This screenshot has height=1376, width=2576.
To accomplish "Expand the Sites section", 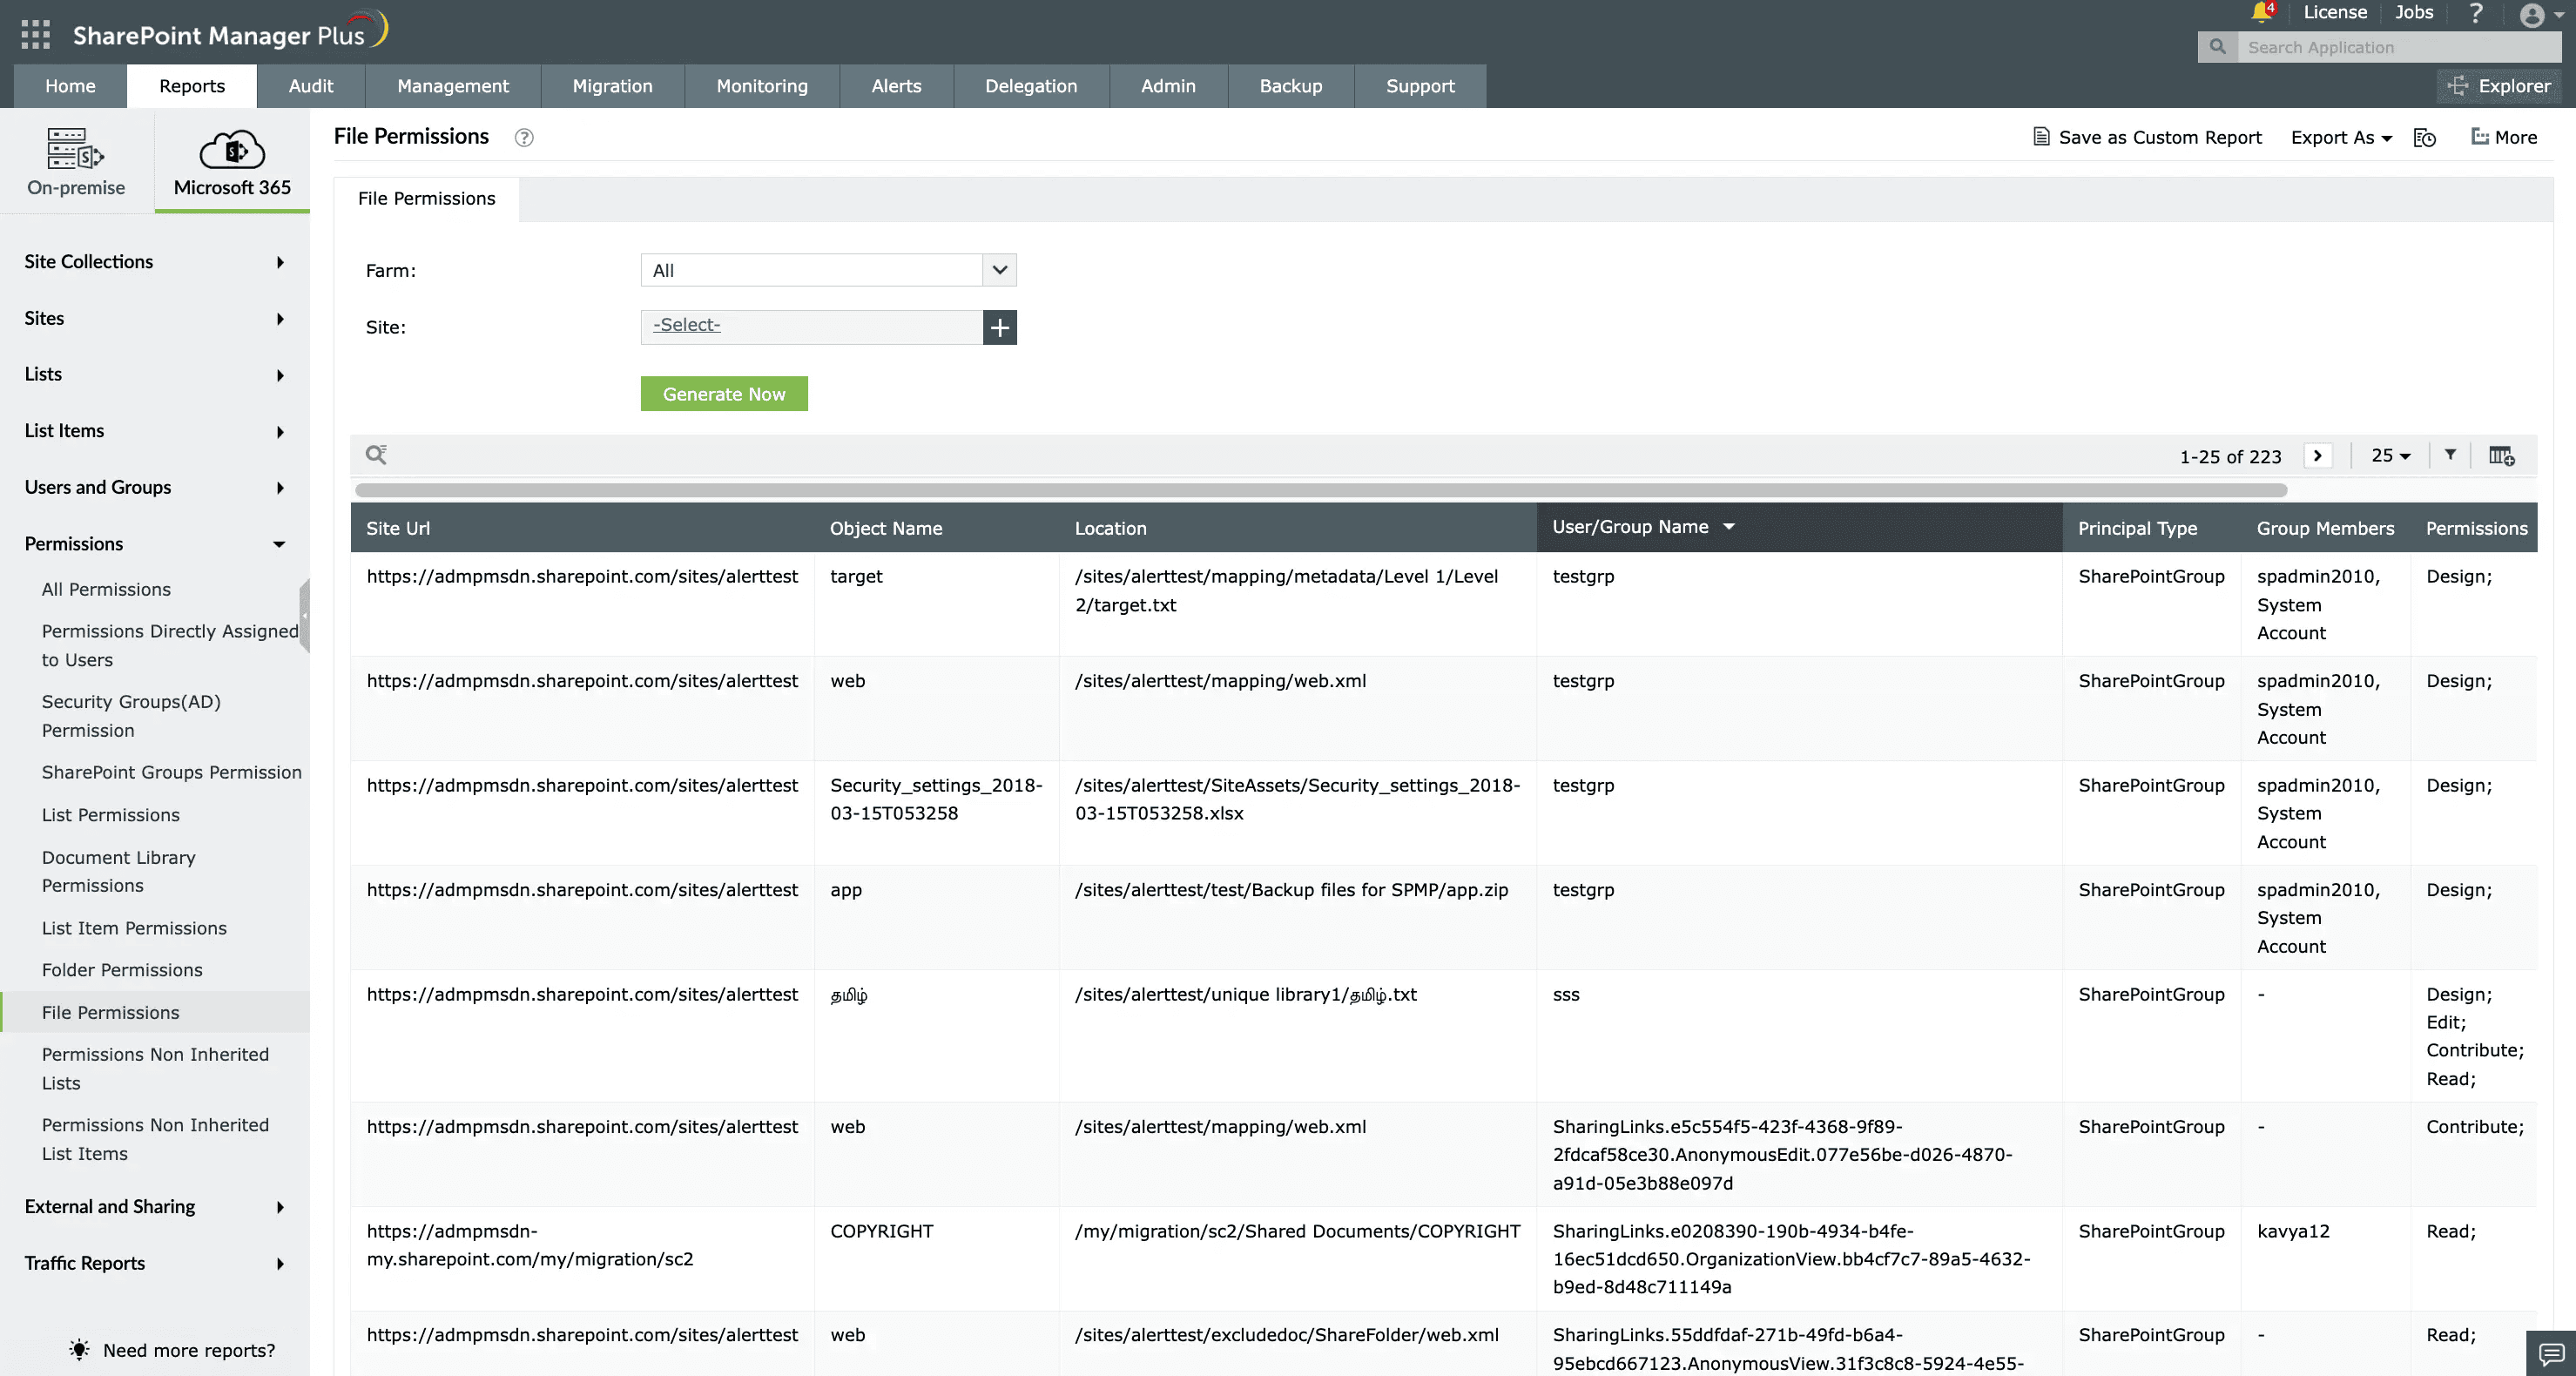I will click(x=155, y=318).
